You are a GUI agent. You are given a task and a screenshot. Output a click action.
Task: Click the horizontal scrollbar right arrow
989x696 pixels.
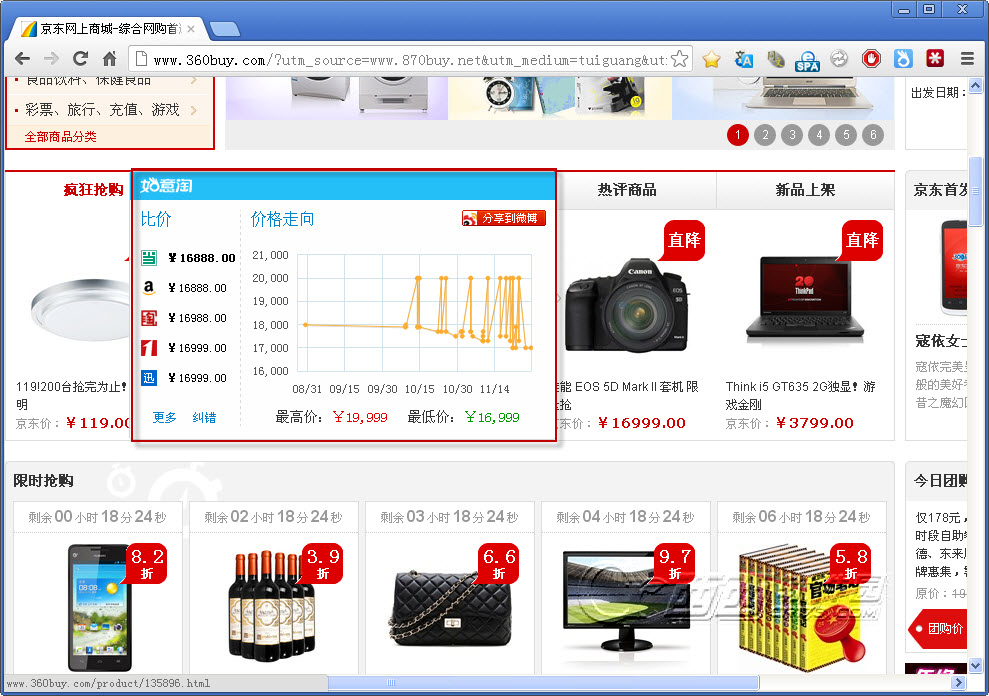click(x=959, y=682)
